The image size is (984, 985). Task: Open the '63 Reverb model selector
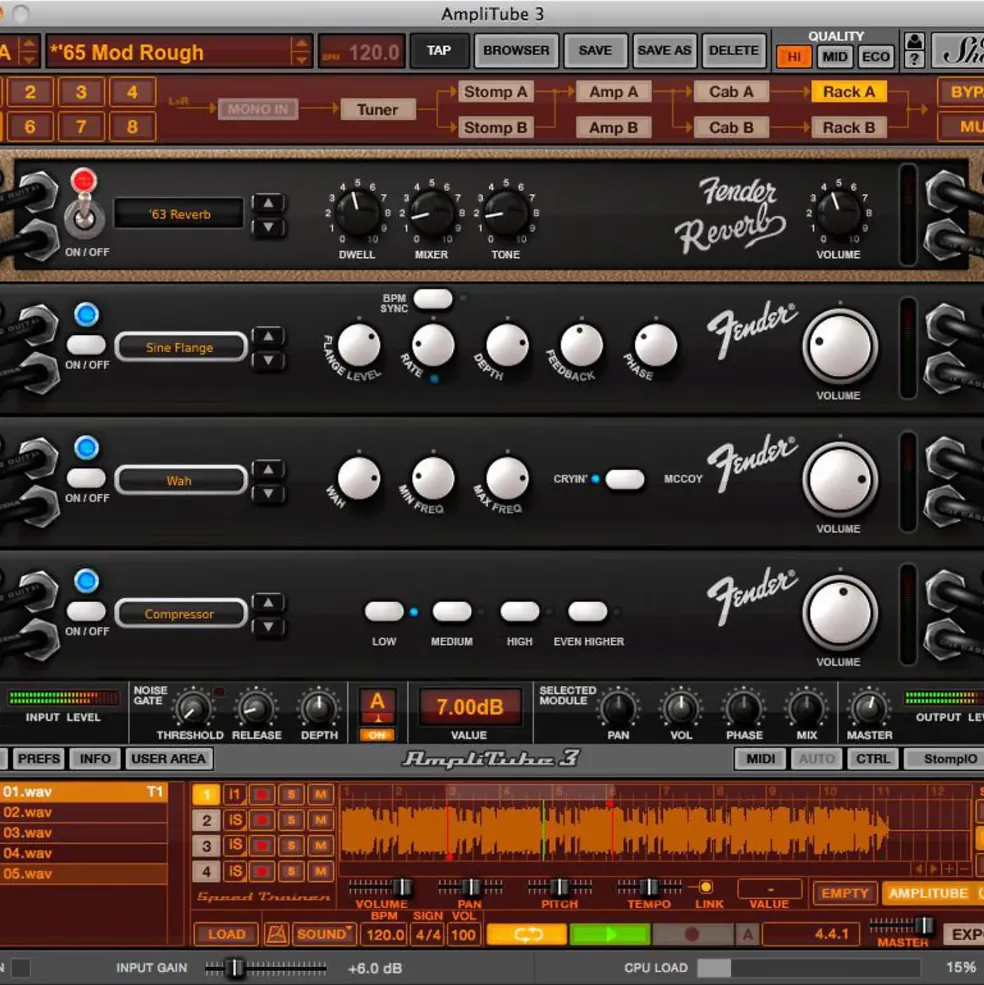[179, 214]
